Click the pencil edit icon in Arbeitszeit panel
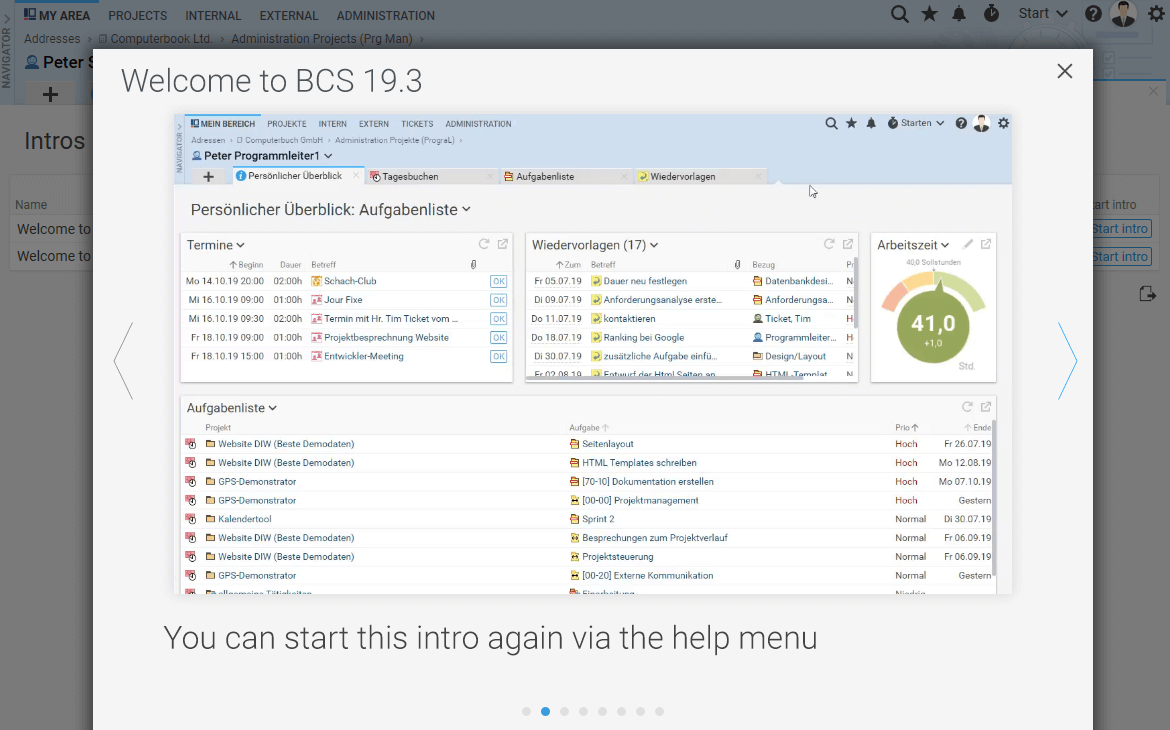 [x=968, y=244]
